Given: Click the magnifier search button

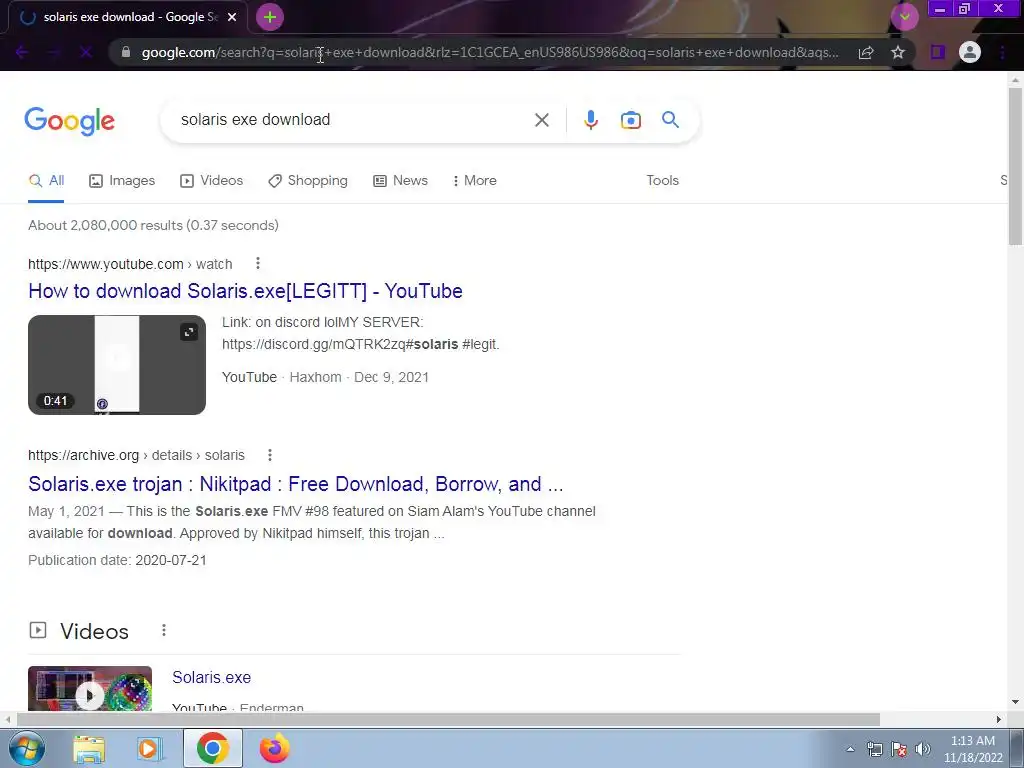Looking at the screenshot, I should click(670, 120).
